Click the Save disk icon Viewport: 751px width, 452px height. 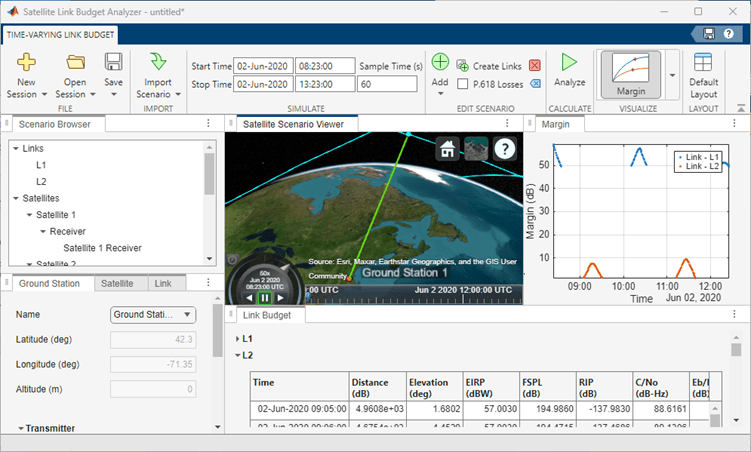click(x=113, y=62)
